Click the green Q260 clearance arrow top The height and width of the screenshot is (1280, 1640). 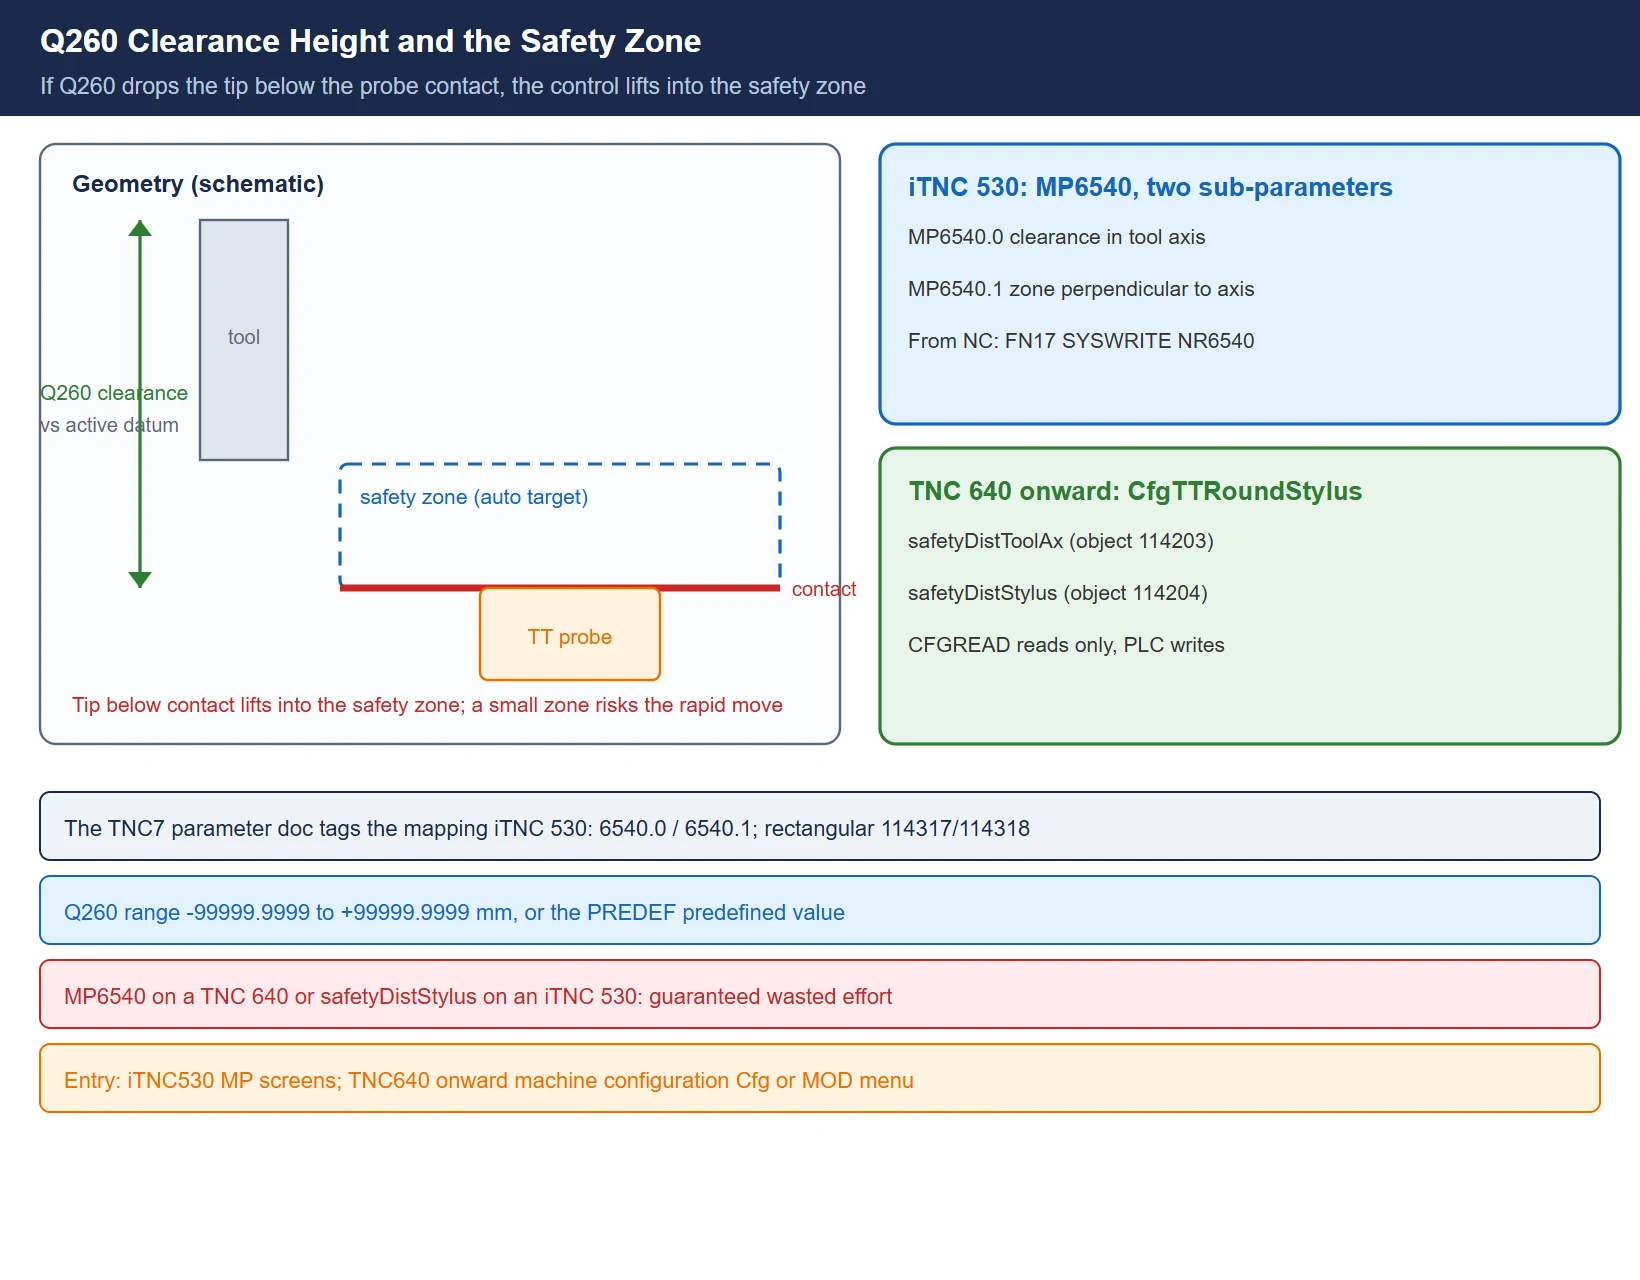tap(140, 229)
